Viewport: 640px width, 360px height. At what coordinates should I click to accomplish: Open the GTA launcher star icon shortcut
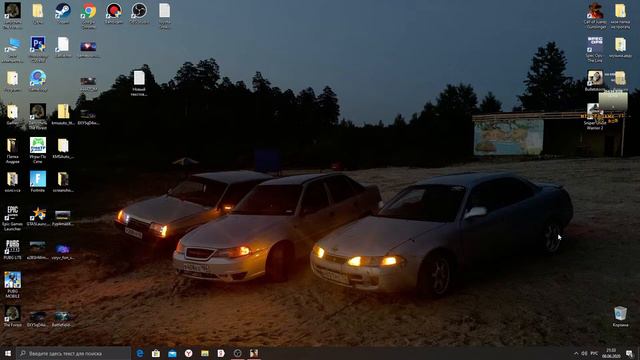coord(38,216)
